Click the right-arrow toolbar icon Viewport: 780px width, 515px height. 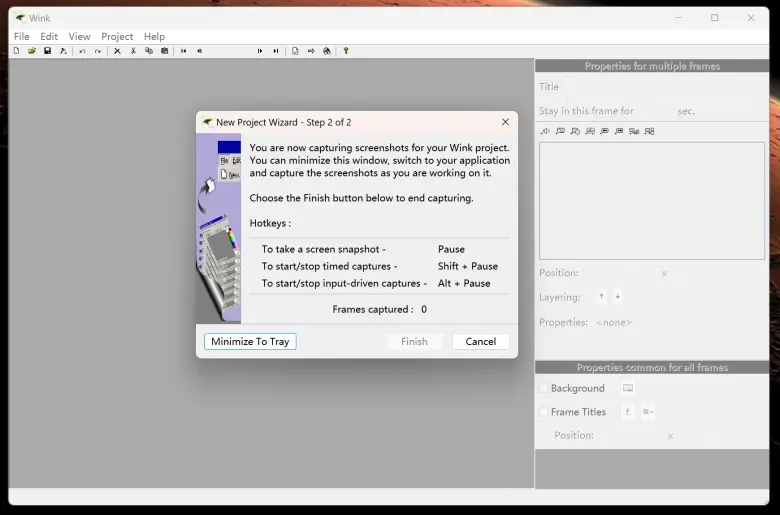[311, 51]
